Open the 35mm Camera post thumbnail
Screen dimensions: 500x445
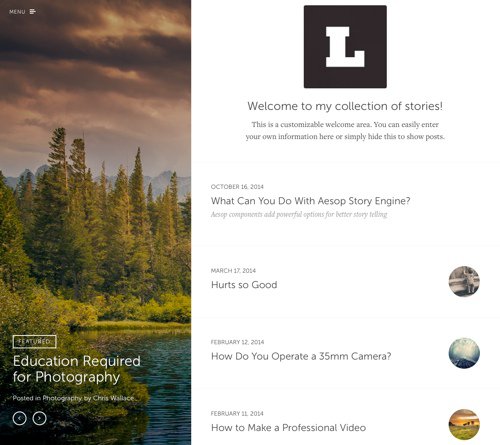[x=464, y=353]
